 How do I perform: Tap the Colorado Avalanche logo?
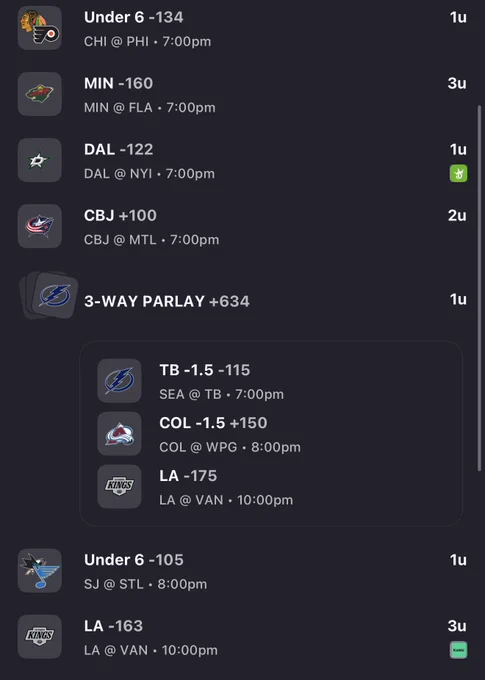tap(119, 434)
